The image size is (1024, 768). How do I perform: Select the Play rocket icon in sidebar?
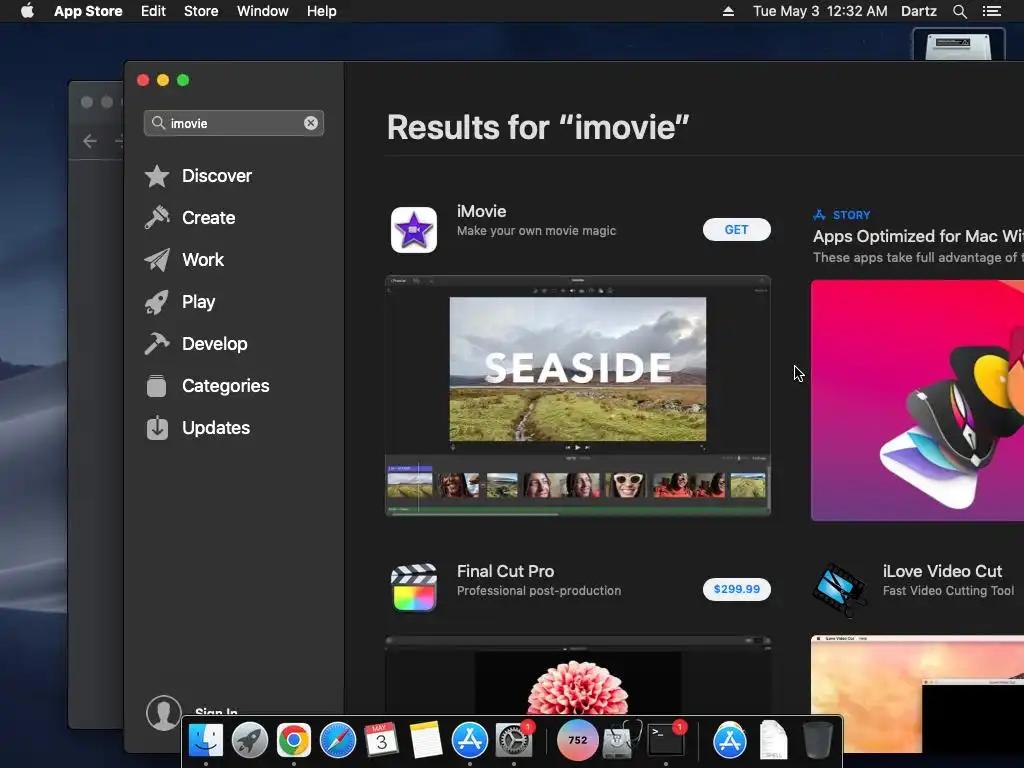157,302
